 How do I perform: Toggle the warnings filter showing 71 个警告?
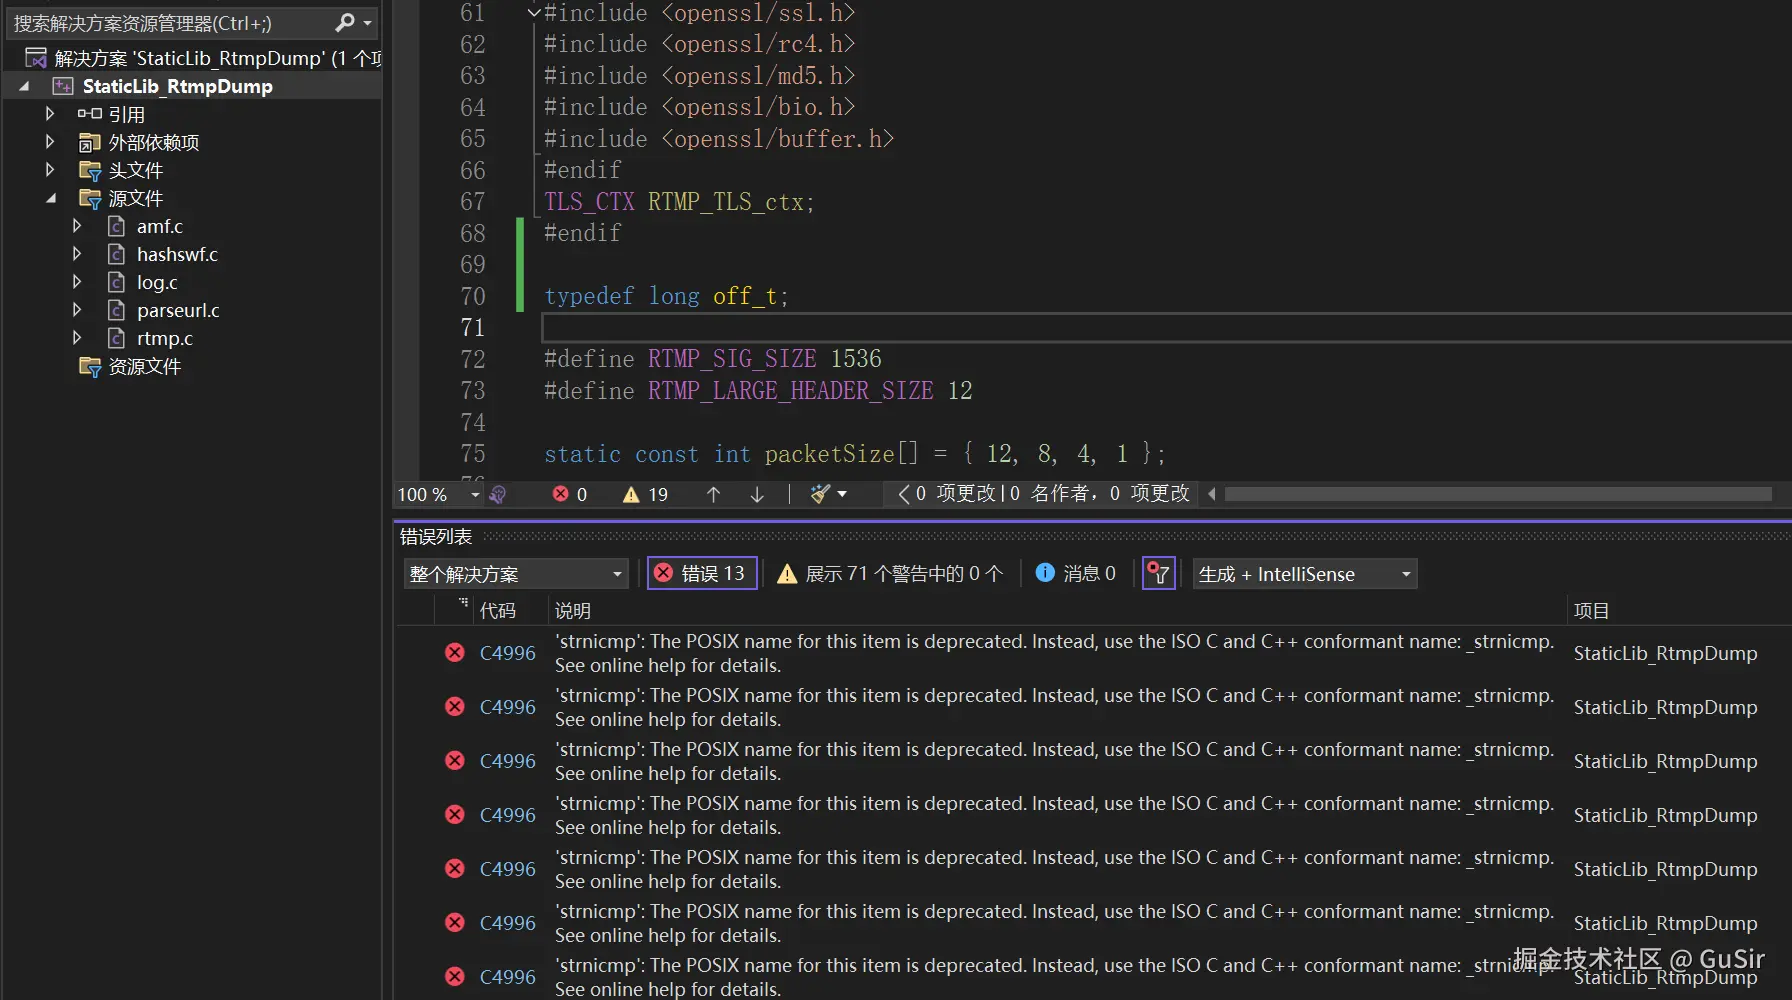coord(890,573)
